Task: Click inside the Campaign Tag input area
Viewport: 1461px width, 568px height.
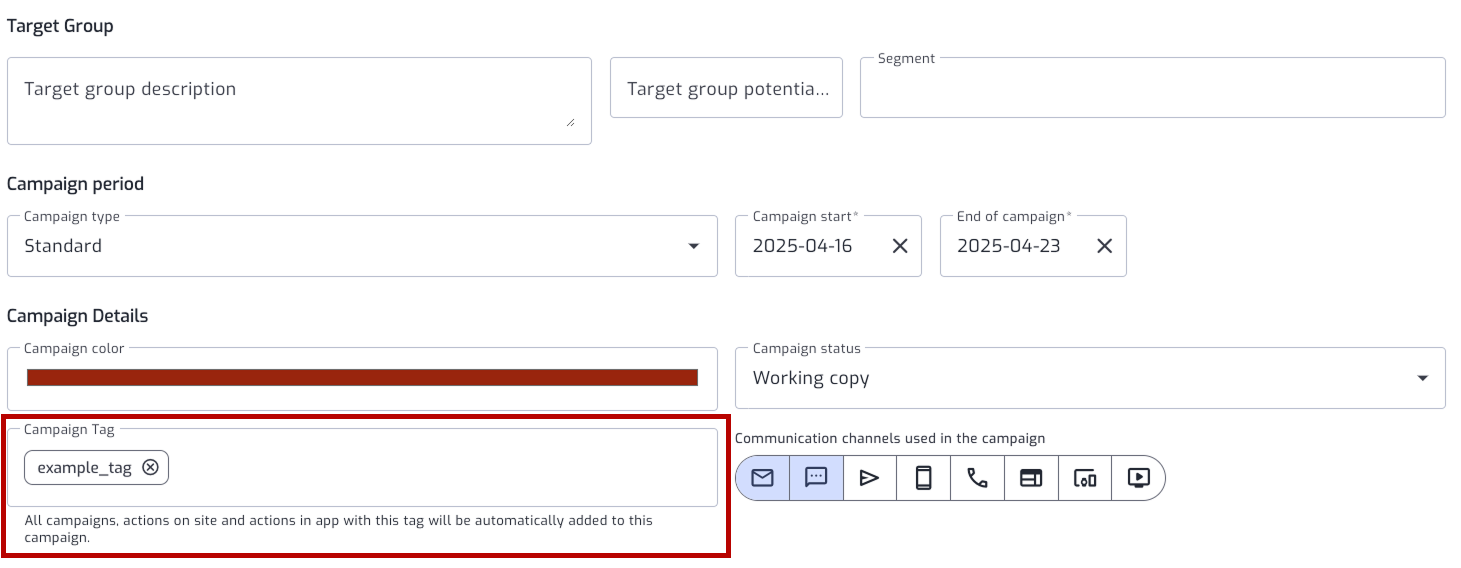Action: 440,468
